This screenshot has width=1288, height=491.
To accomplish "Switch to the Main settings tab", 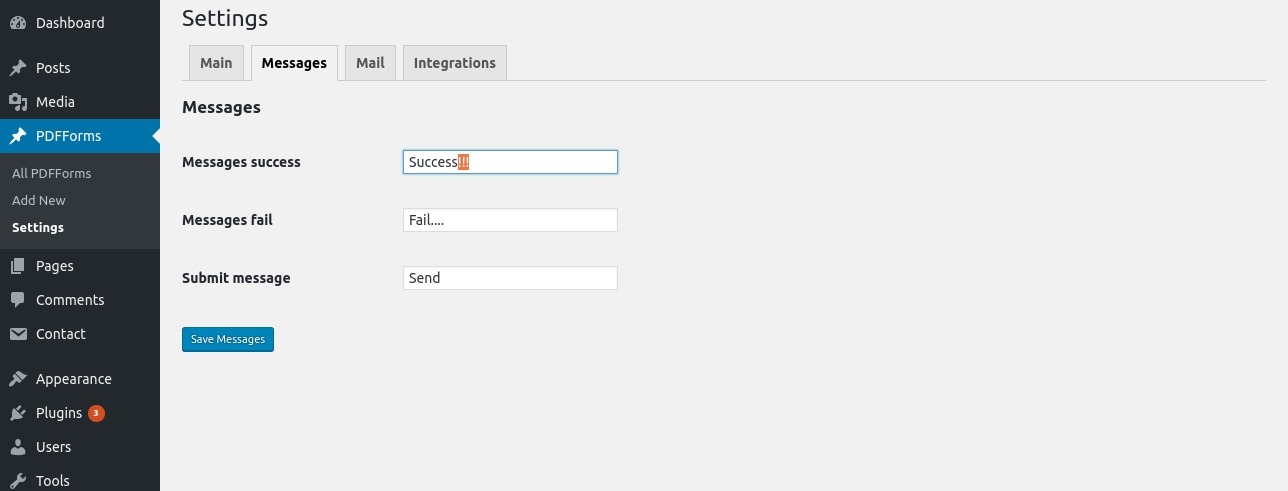I will tap(216, 63).
